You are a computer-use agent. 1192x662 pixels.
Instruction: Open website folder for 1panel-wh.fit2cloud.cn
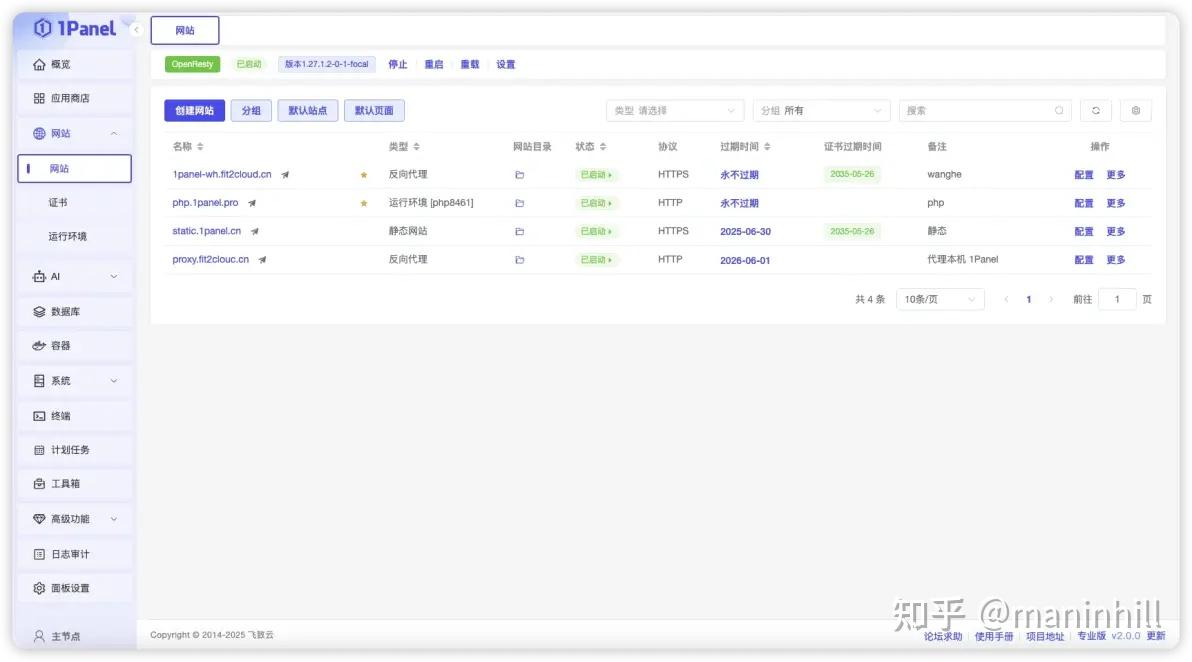[520, 175]
